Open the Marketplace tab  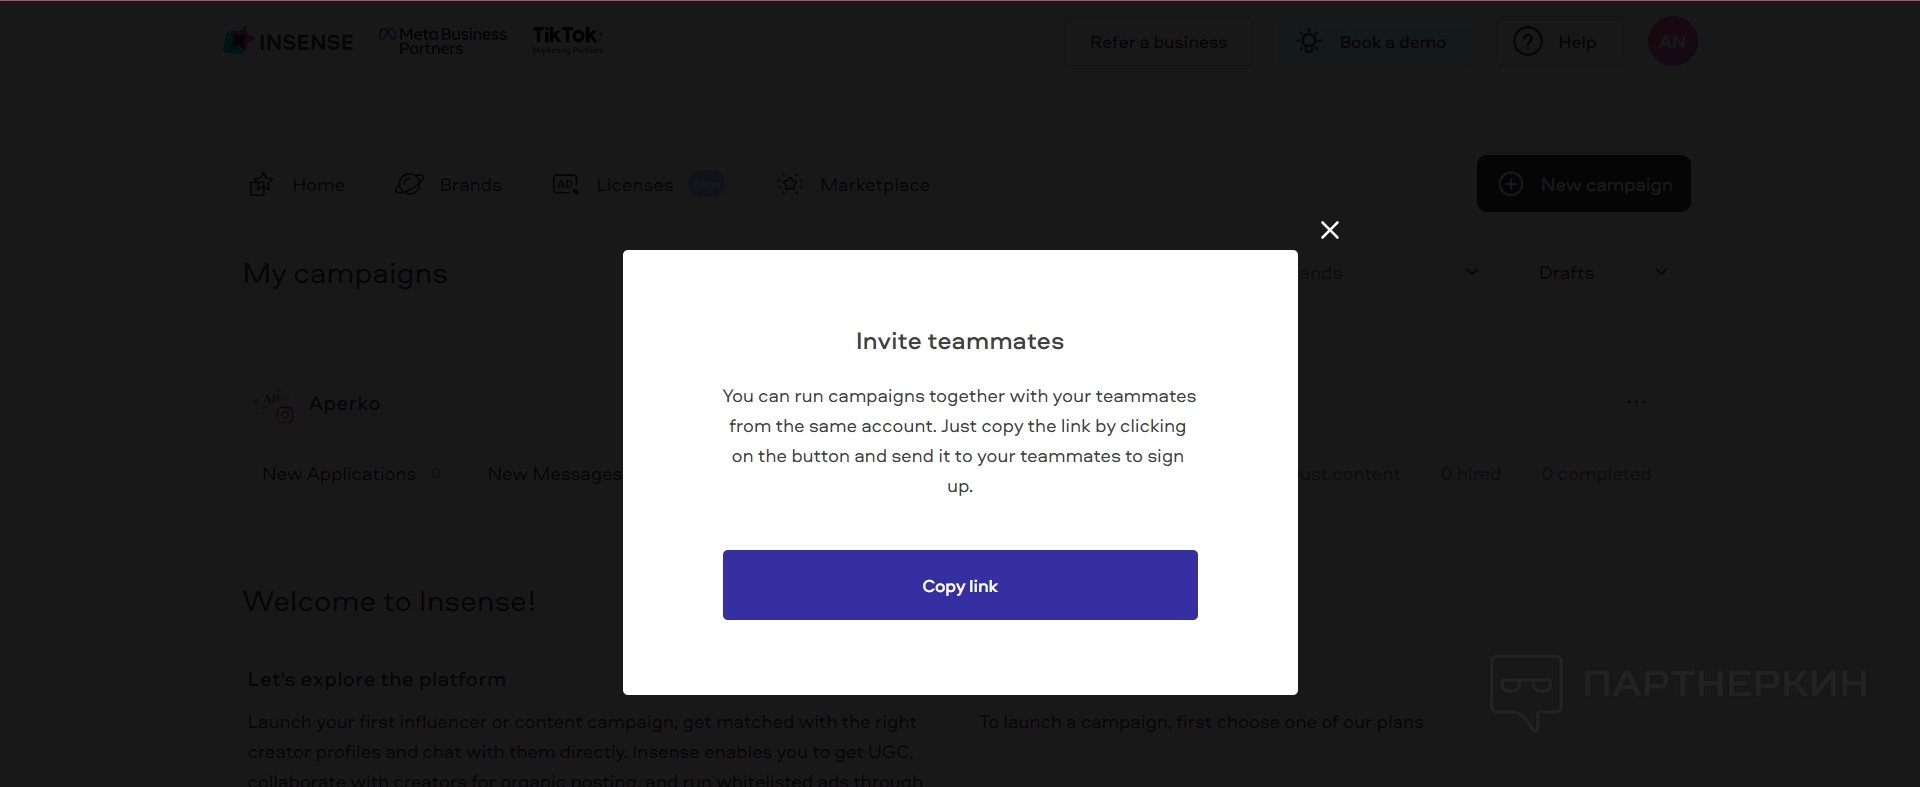874,185
